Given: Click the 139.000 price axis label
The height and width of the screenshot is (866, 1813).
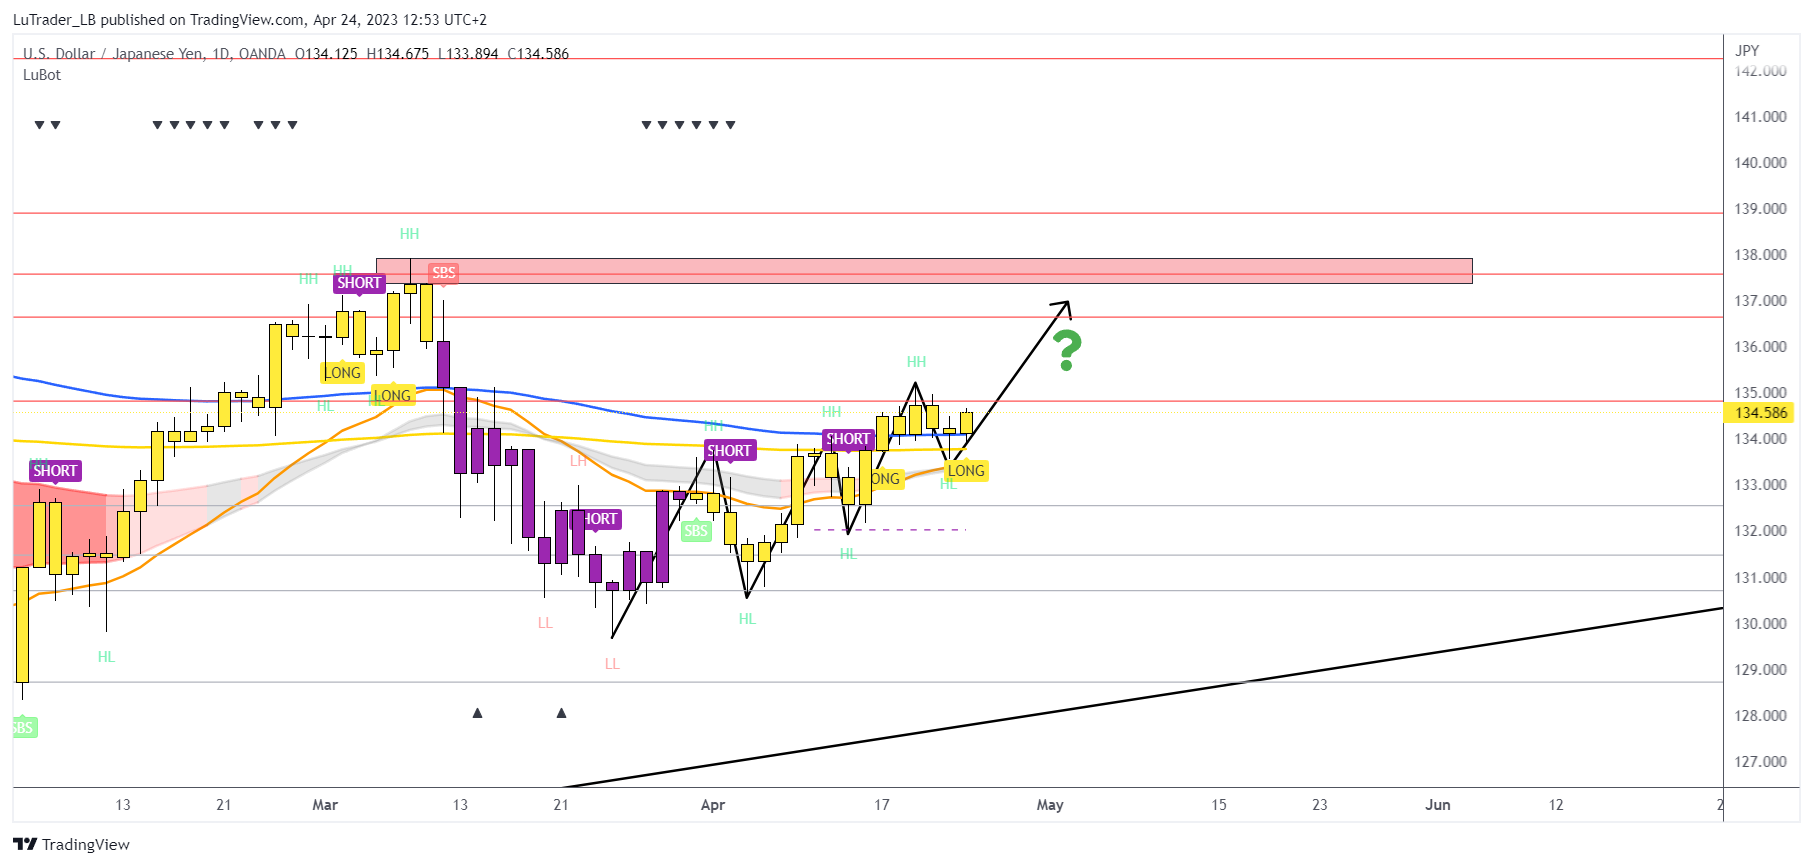Looking at the screenshot, I should pos(1760,209).
